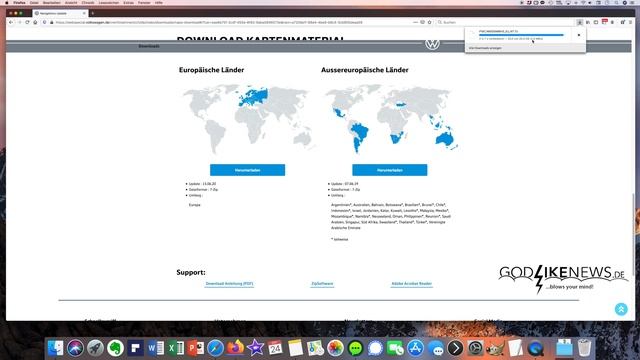Open Firefox in the dock
Screen dimensions: 640x360
click(x=236, y=348)
